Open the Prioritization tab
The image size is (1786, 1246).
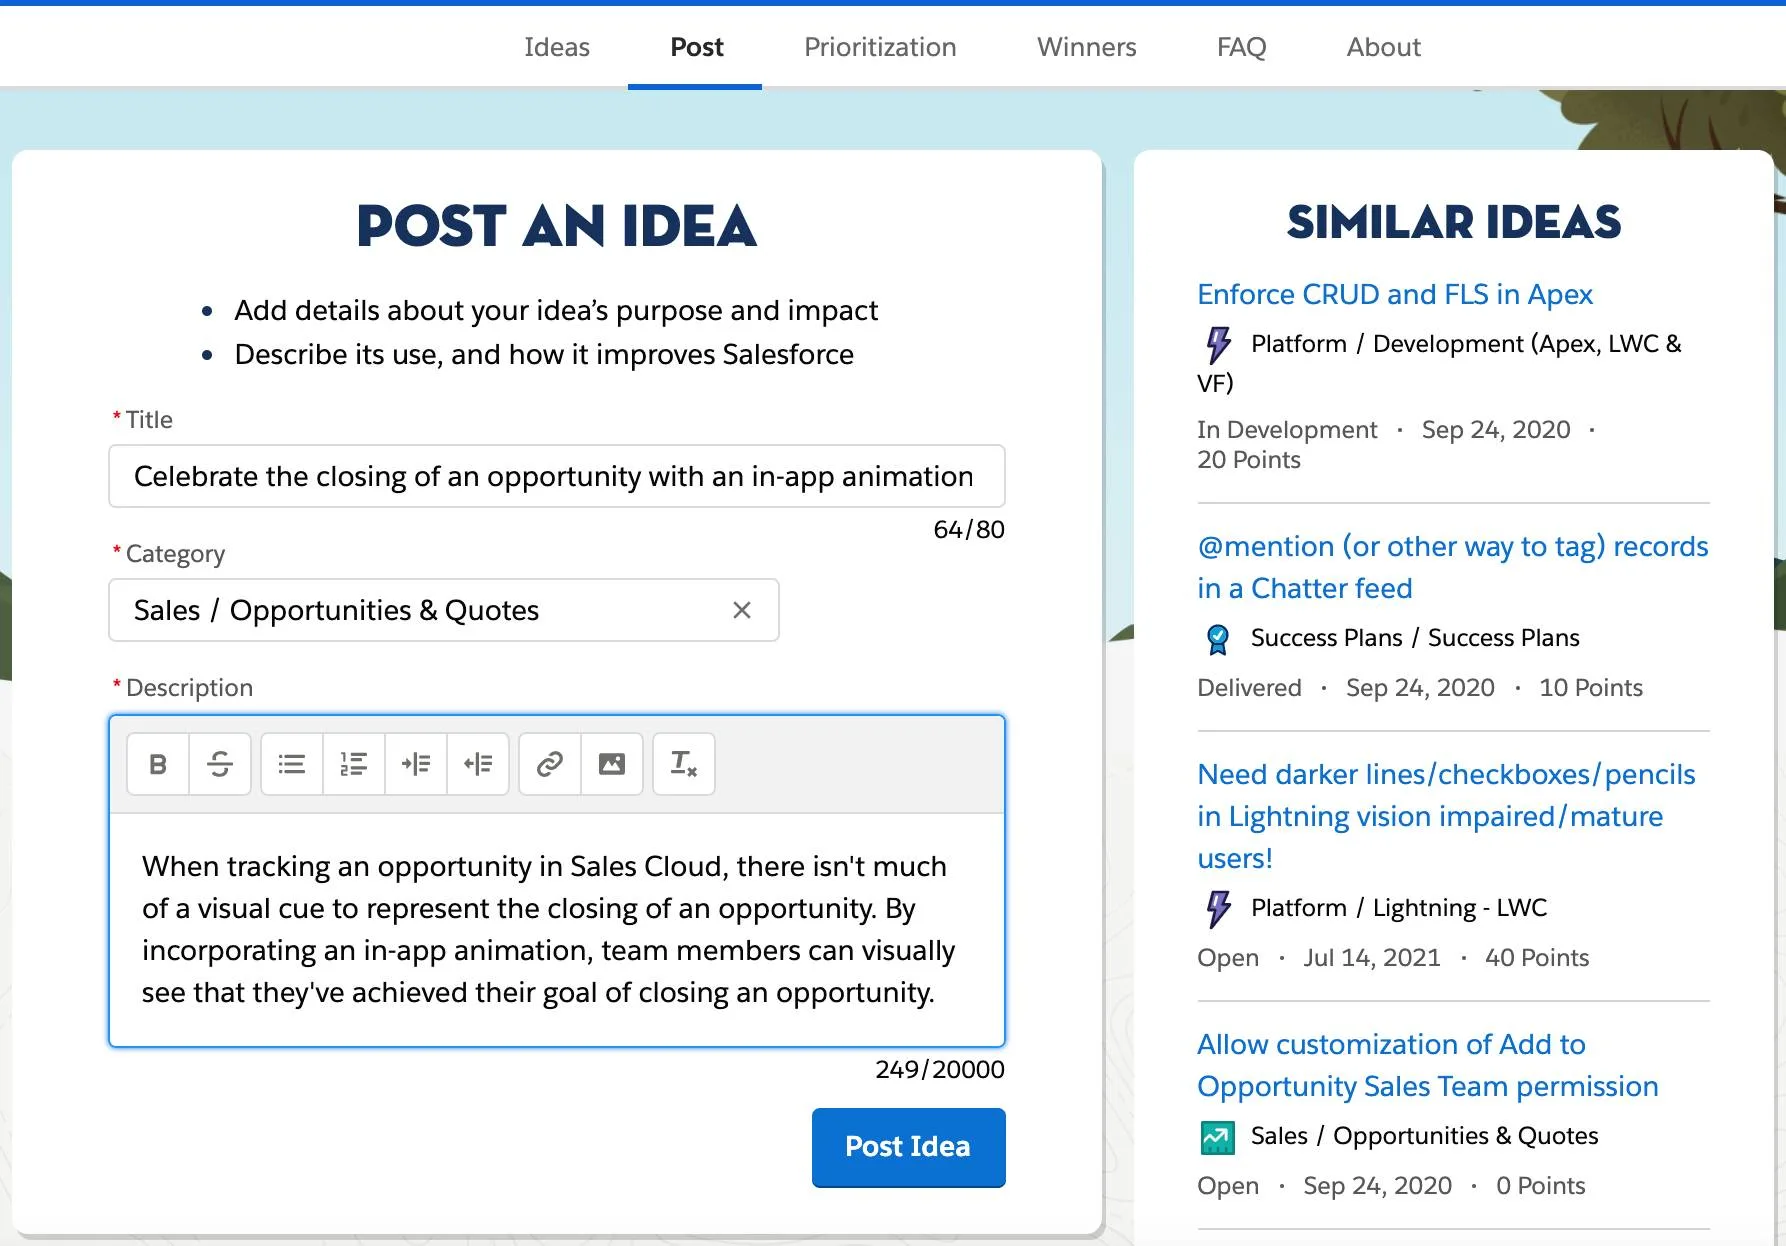pos(880,46)
